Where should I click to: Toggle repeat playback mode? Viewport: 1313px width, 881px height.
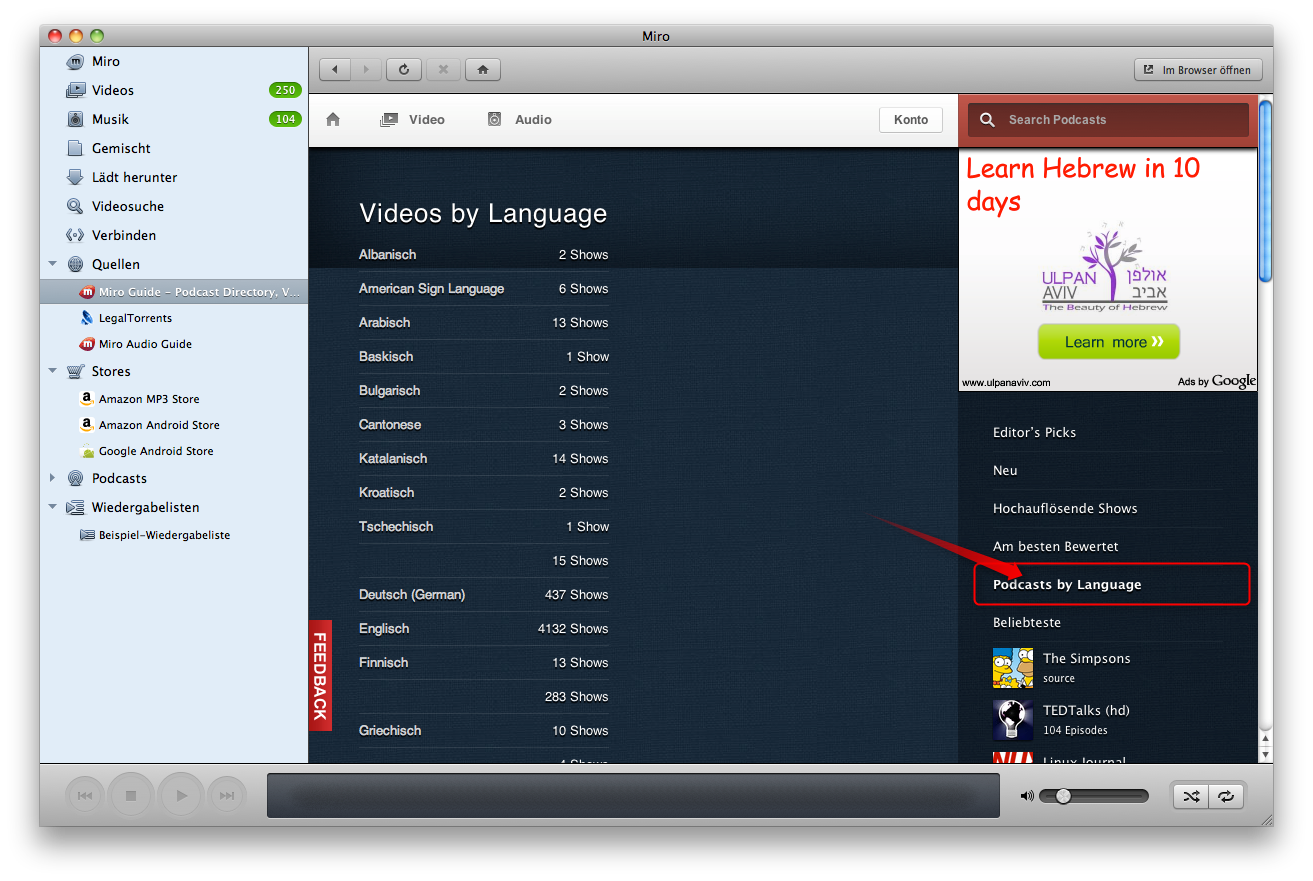tap(1226, 796)
